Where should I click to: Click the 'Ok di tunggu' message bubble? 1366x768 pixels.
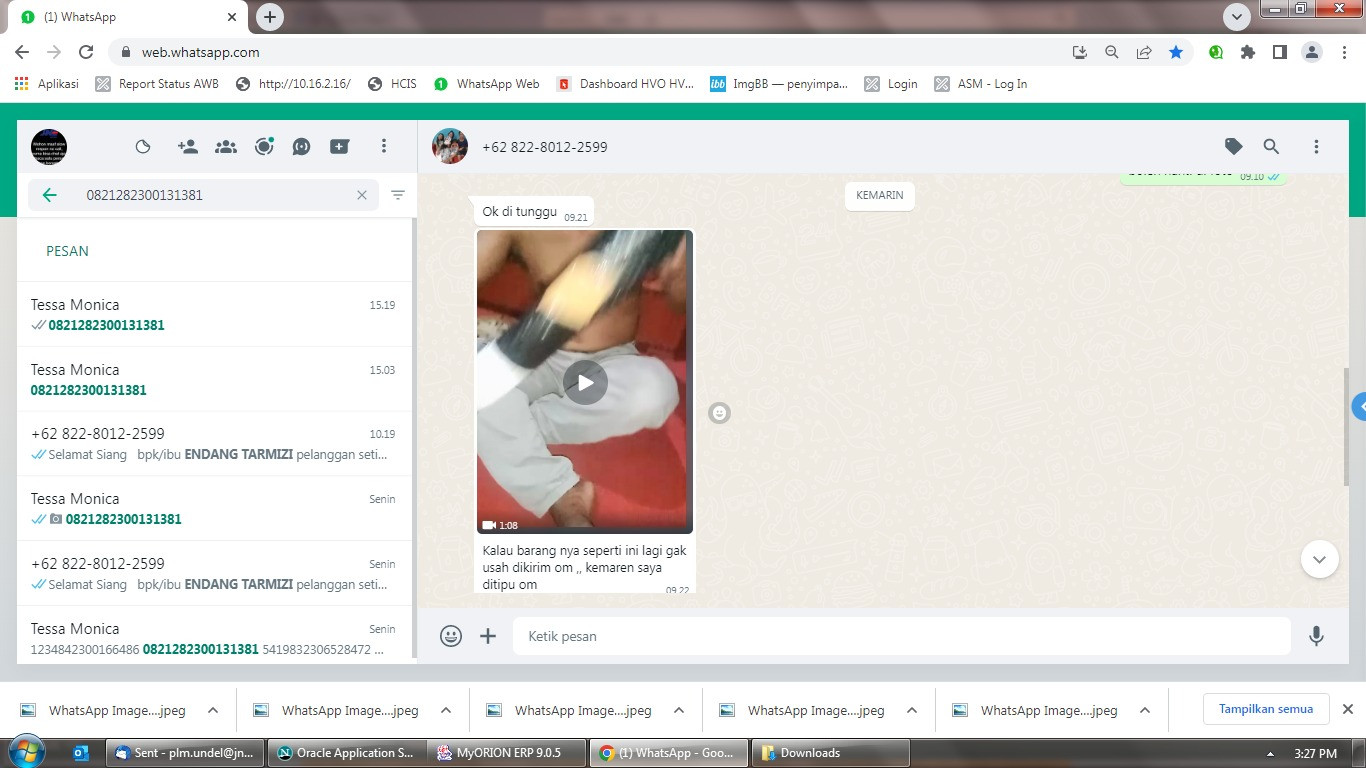tap(534, 211)
